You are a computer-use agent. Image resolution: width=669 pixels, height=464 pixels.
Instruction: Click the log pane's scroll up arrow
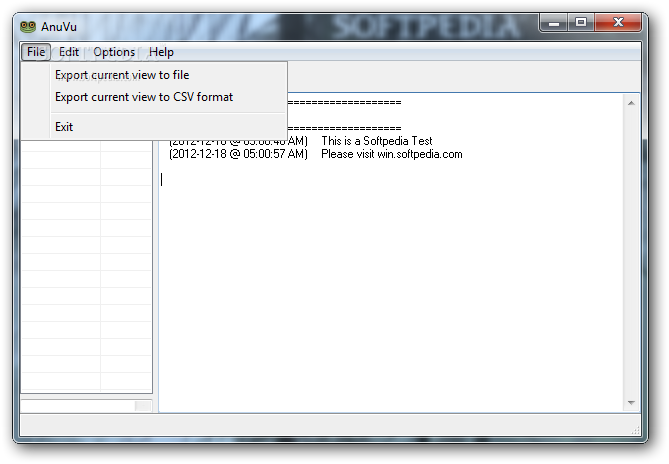click(x=631, y=103)
